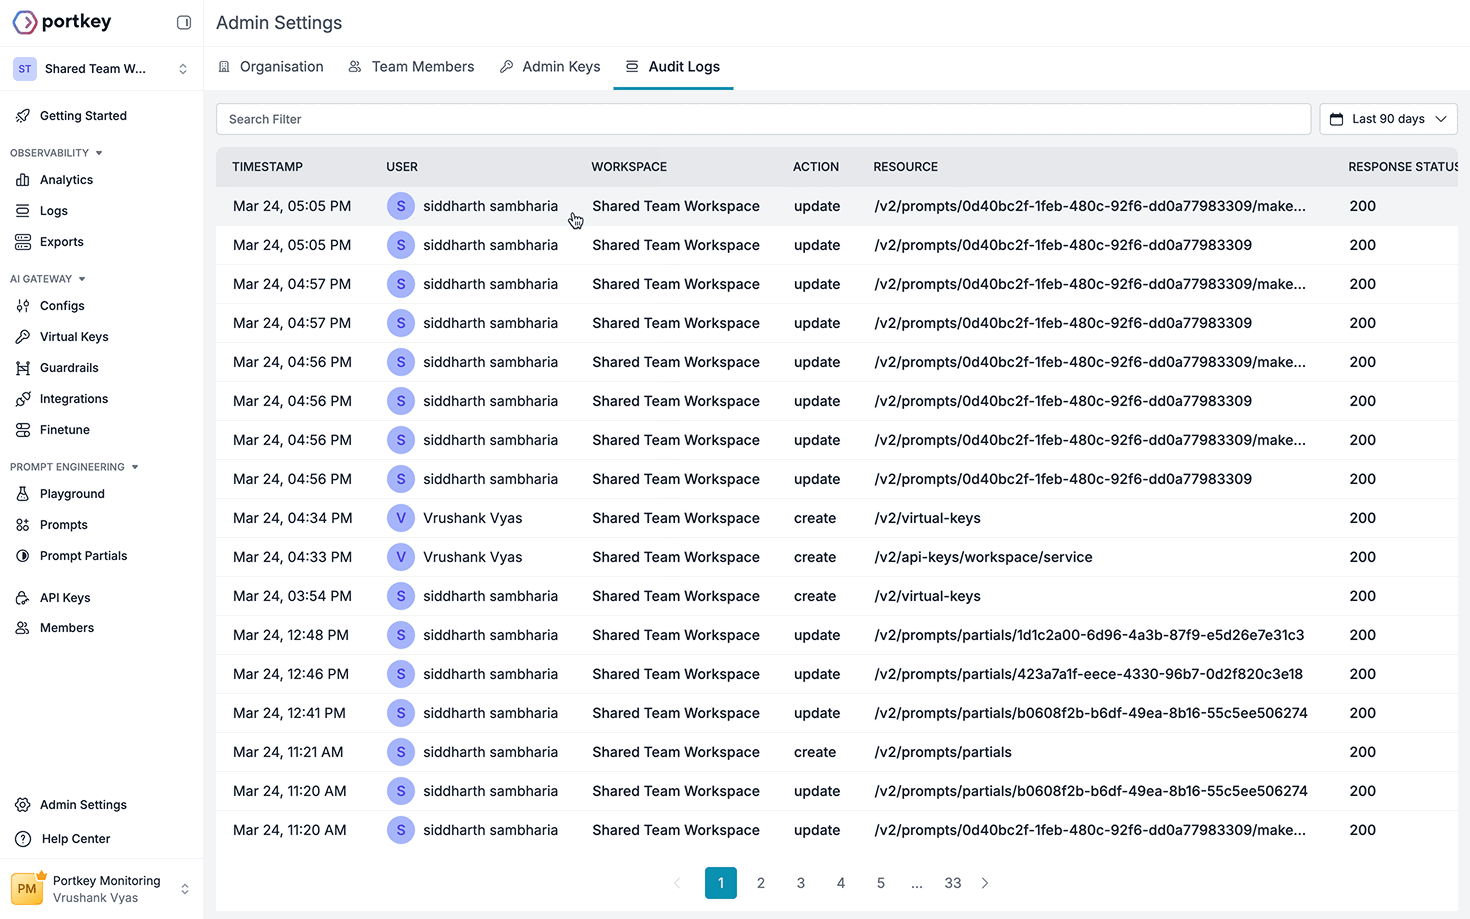Collapse the sidebar panel icon
The width and height of the screenshot is (1470, 919).
coord(184,22)
